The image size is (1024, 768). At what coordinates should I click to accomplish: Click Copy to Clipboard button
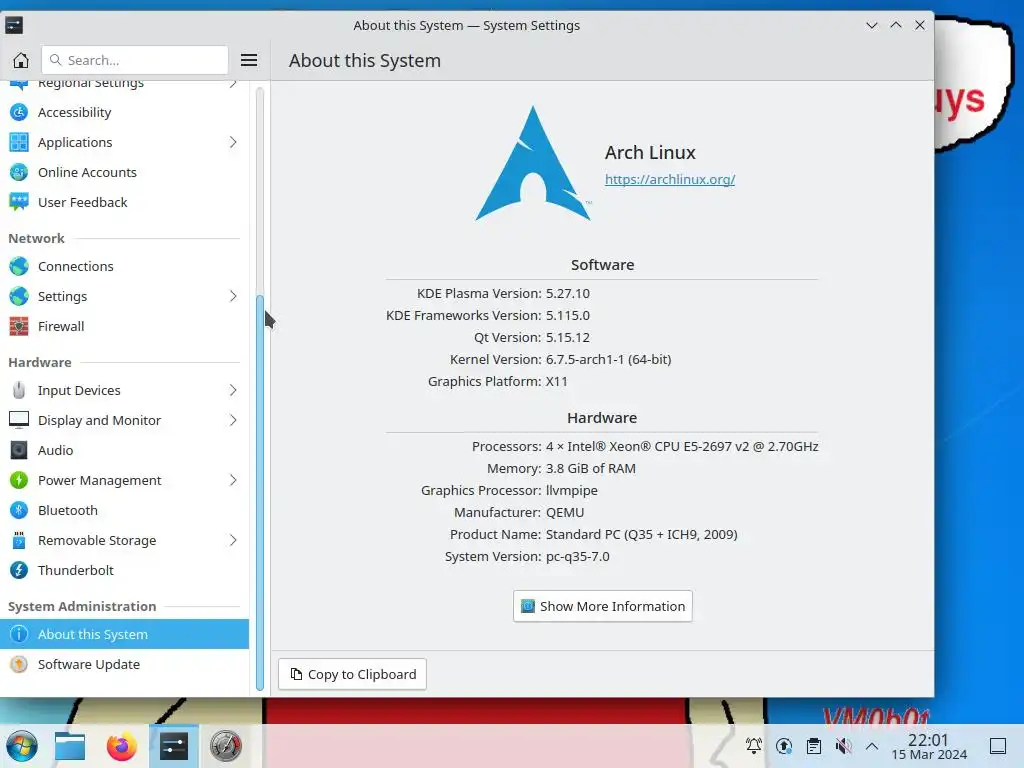(353, 674)
